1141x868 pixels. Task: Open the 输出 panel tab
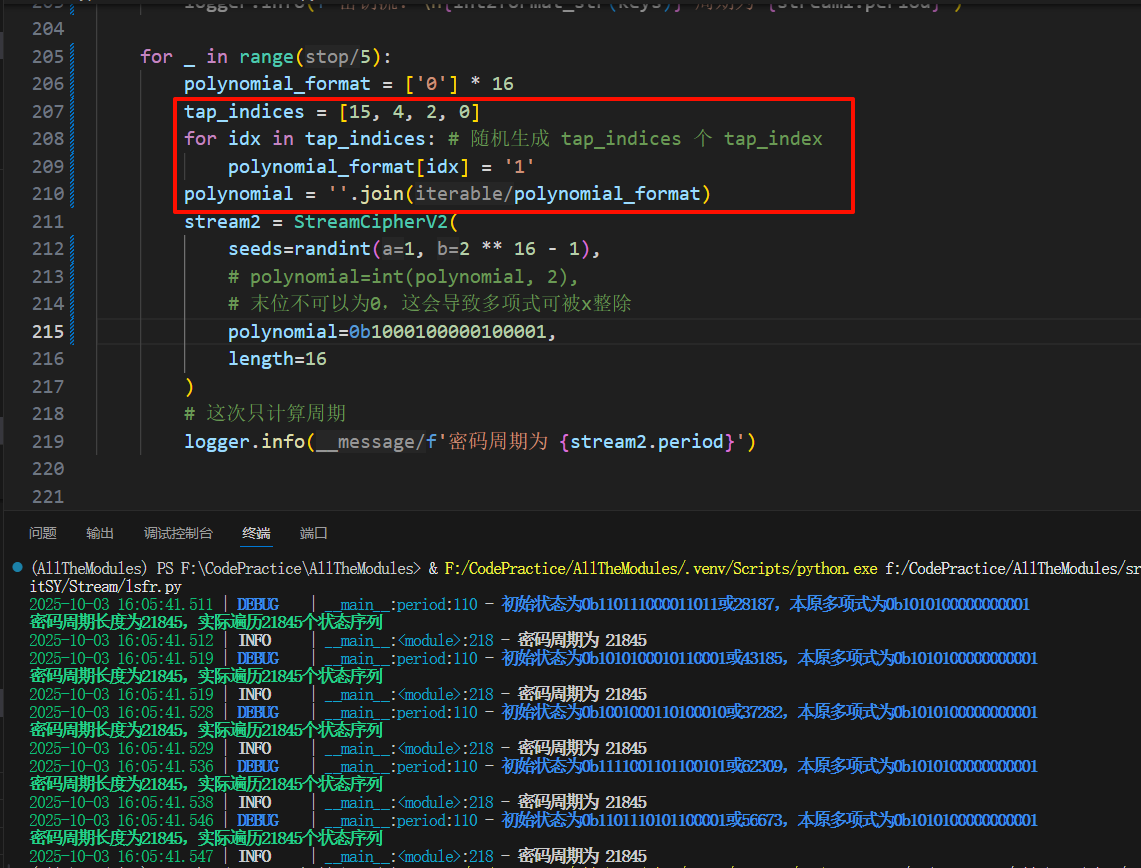point(100,533)
